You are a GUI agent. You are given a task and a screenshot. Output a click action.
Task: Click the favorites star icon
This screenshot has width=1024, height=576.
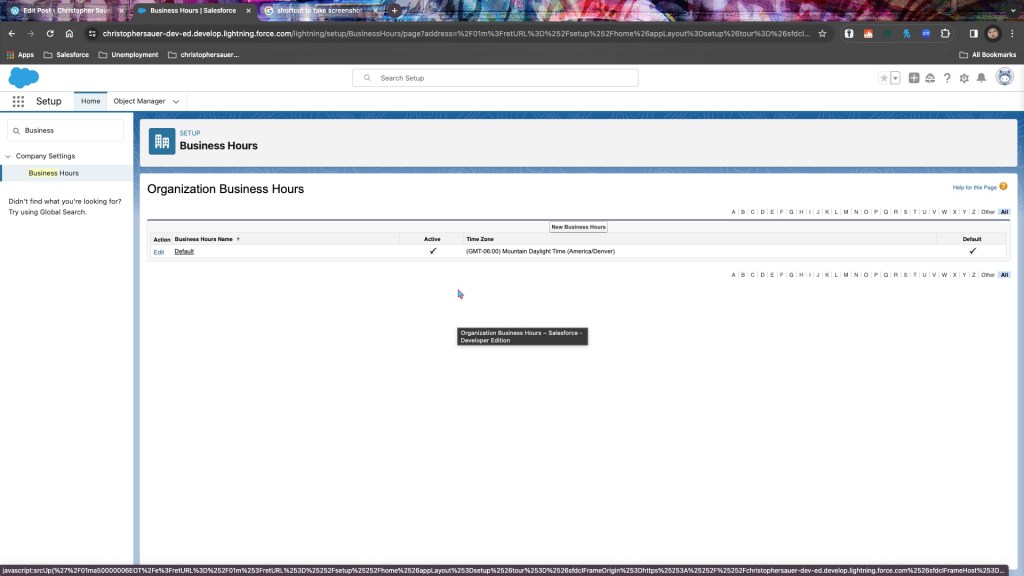(883, 78)
